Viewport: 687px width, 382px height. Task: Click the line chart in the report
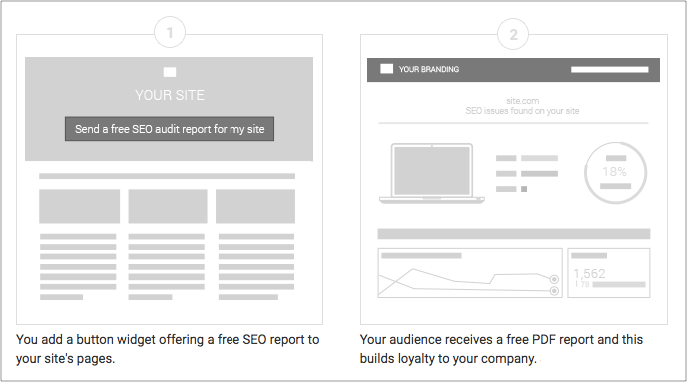coord(470,273)
